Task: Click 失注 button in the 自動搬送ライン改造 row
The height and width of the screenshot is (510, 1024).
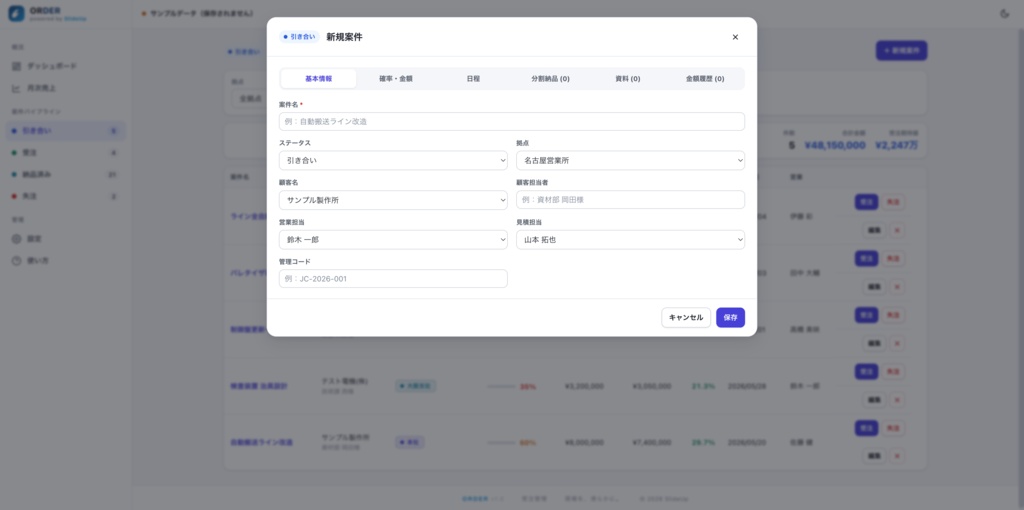Action: (893, 428)
